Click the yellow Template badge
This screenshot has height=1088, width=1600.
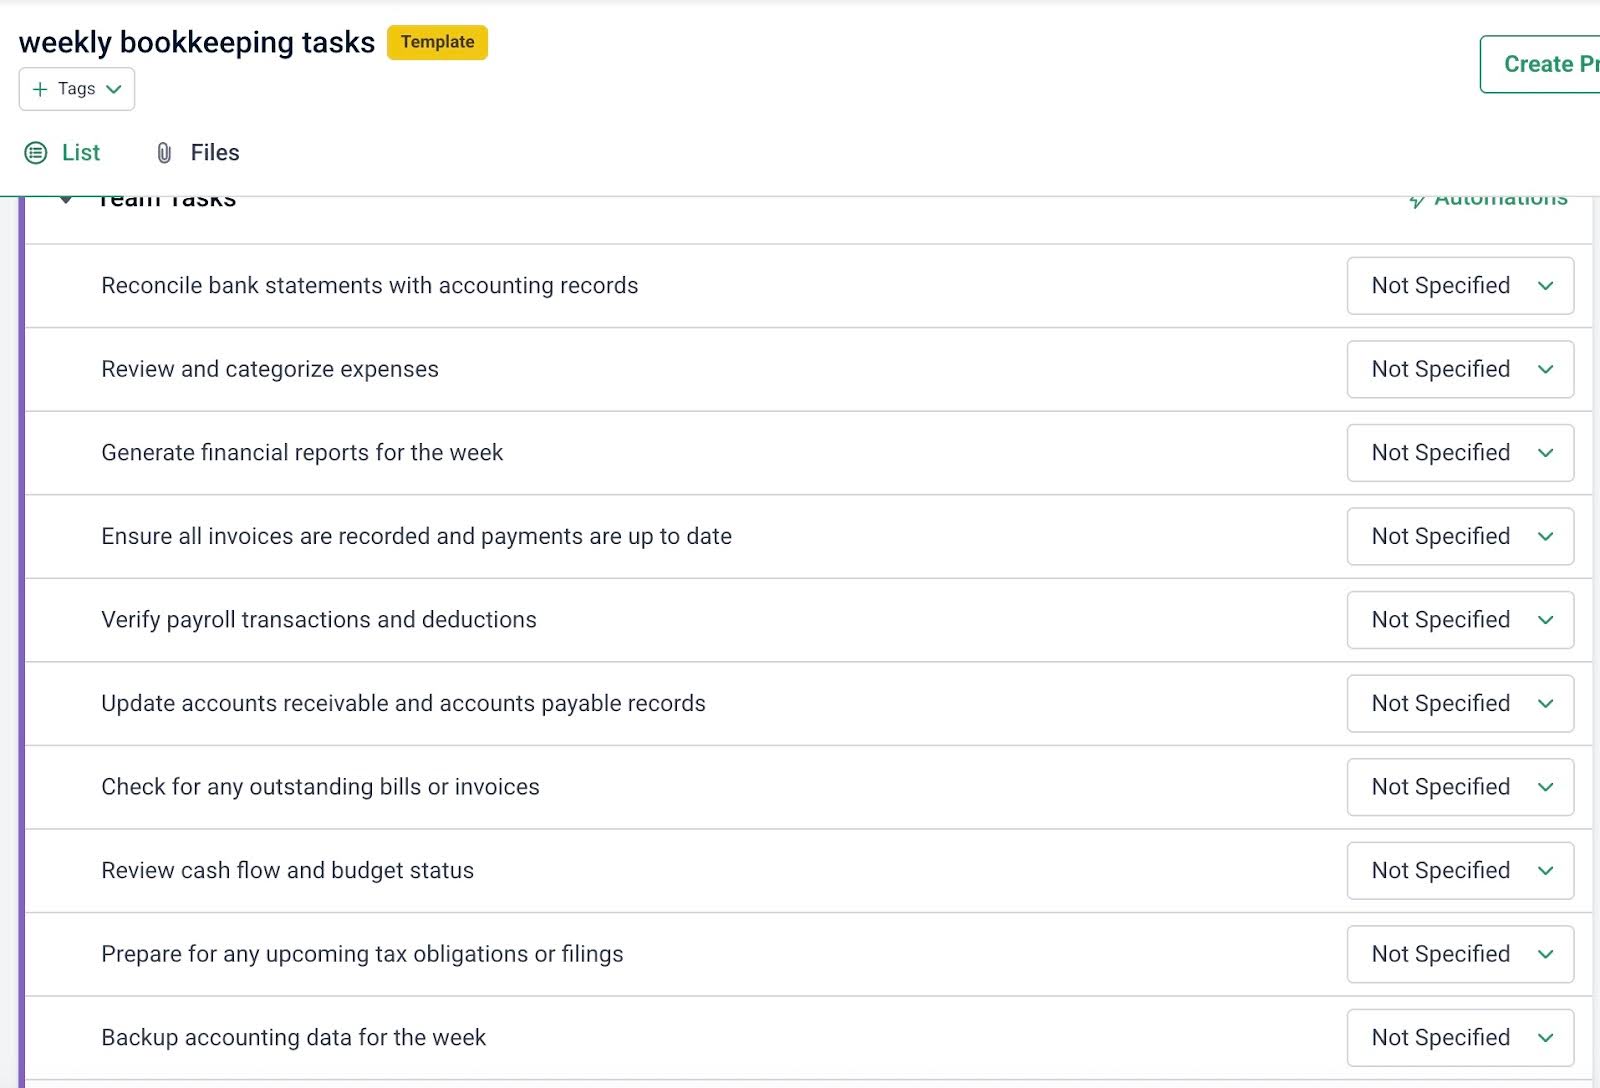pos(437,42)
